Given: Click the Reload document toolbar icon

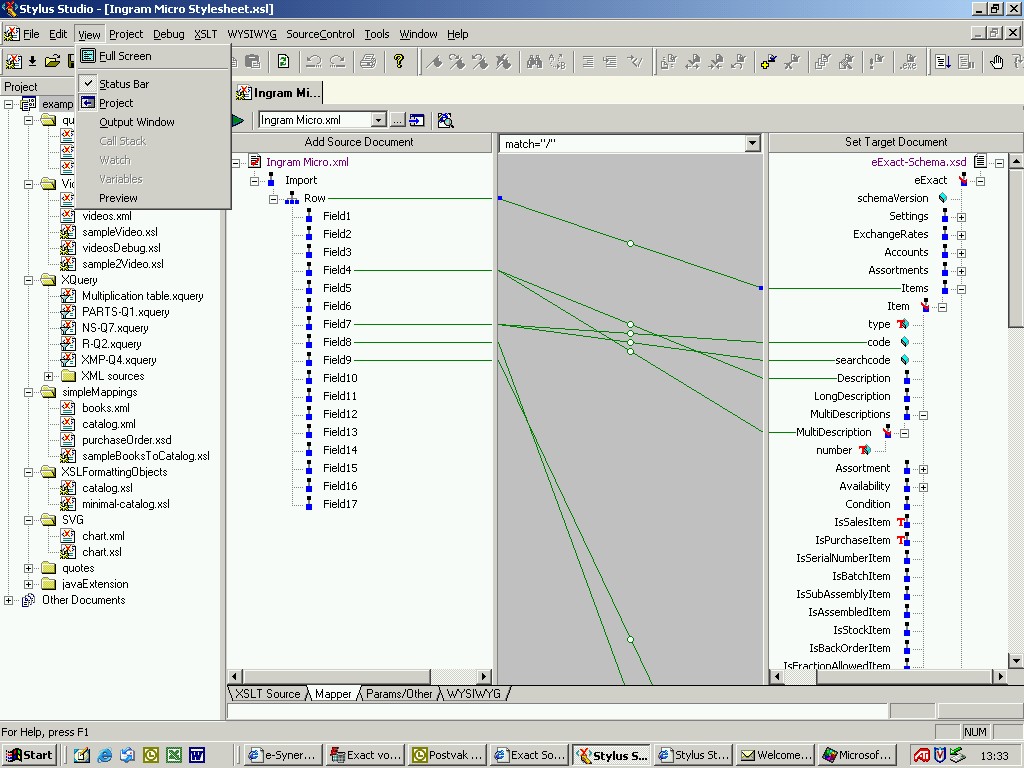Looking at the screenshot, I should (283, 61).
